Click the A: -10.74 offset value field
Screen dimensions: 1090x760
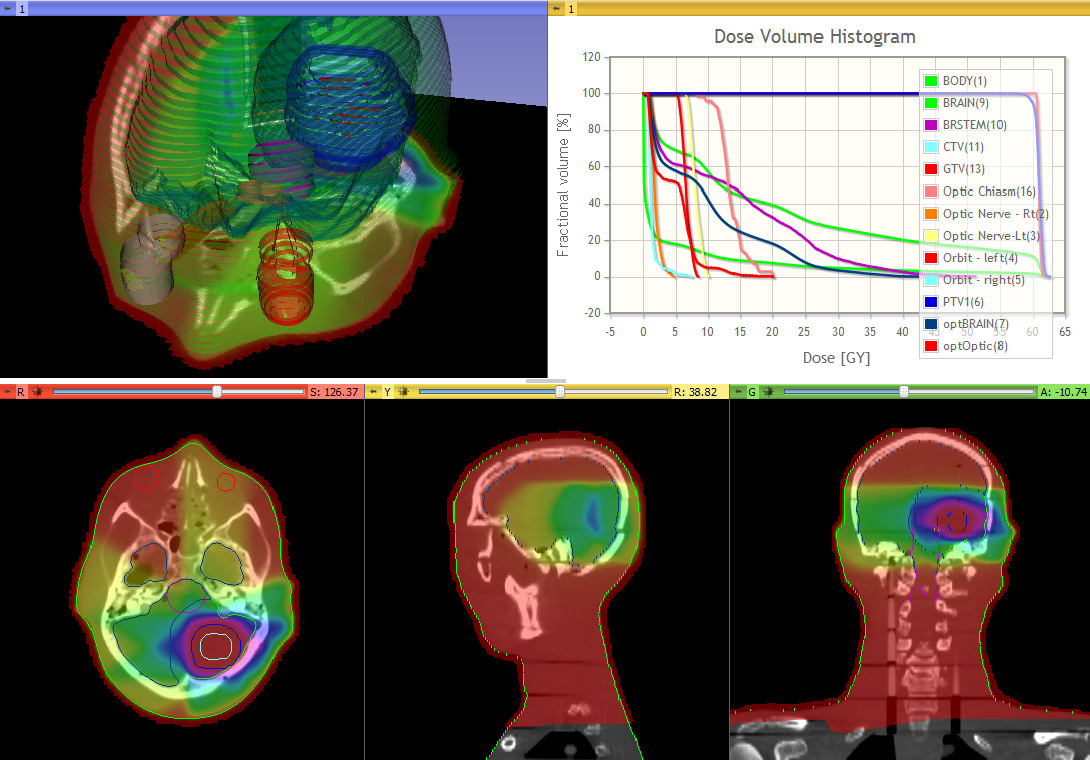[x=1062, y=392]
